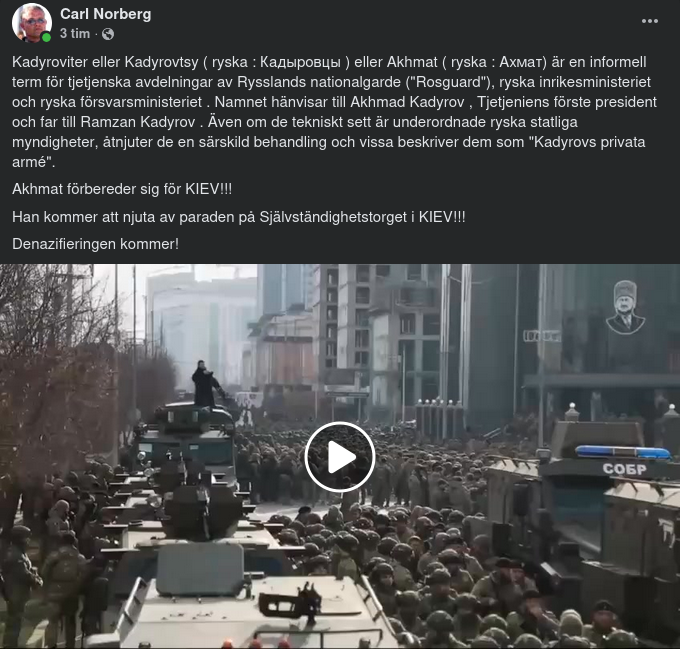Screen dimensions: 680x649
Task: Click the man standing atop the armored vehicle
Action: tap(204, 384)
